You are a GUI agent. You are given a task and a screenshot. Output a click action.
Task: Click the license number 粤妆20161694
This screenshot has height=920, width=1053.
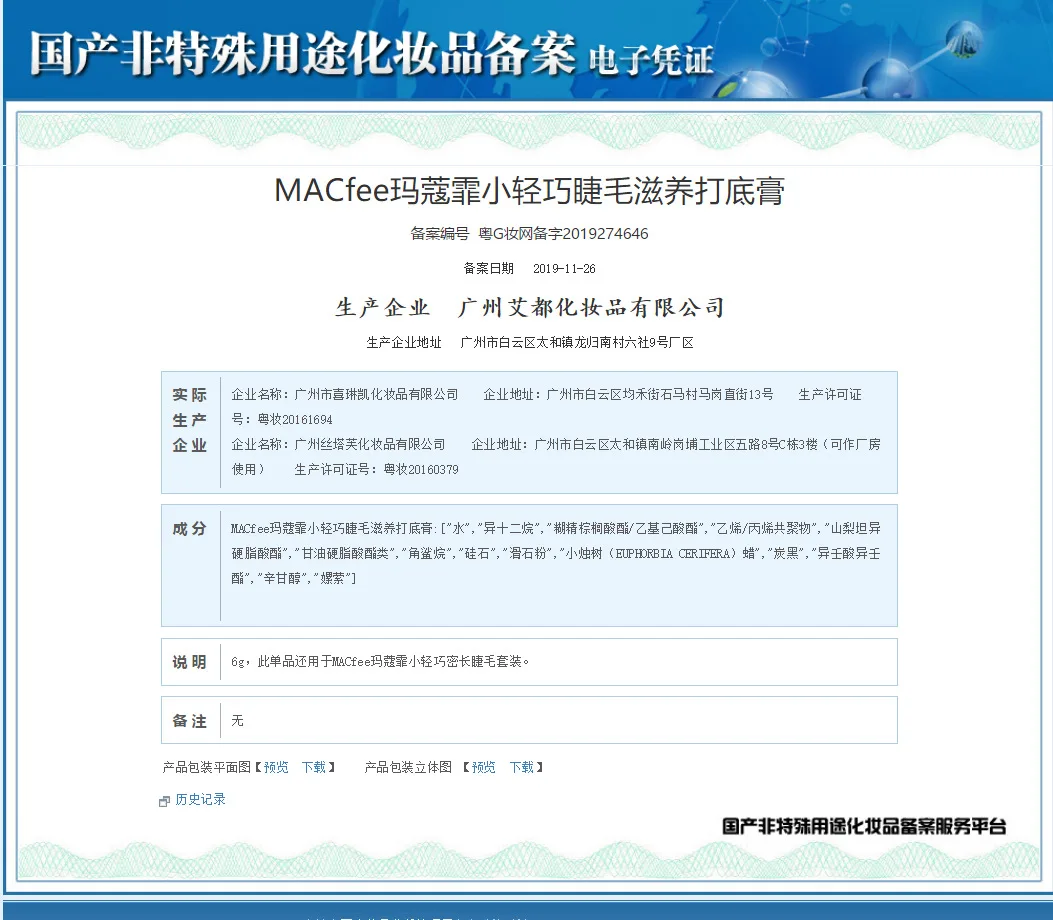(x=295, y=420)
